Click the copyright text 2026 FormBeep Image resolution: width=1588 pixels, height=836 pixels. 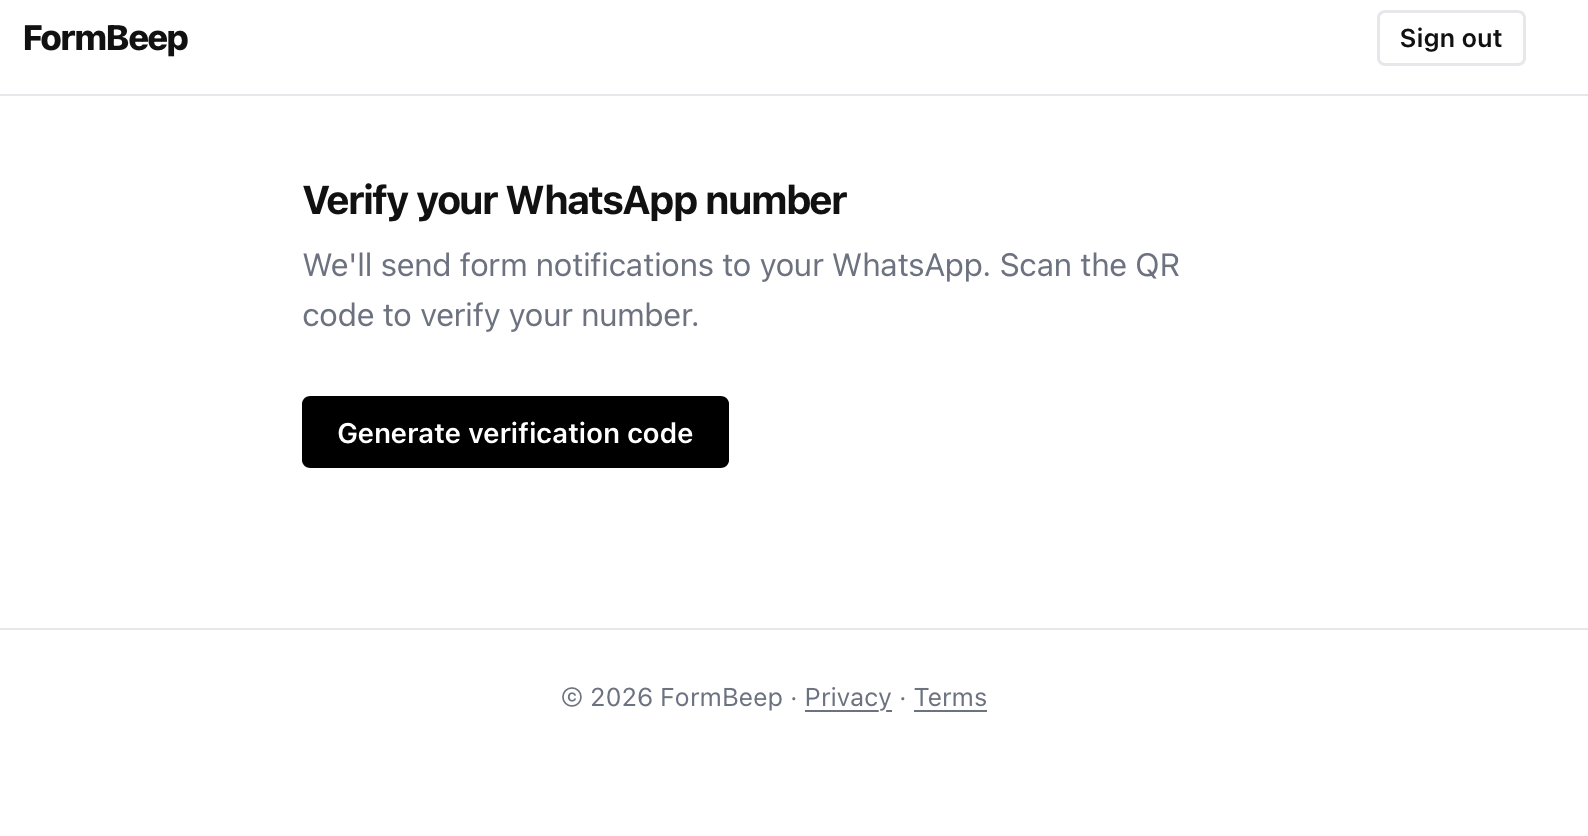(671, 697)
